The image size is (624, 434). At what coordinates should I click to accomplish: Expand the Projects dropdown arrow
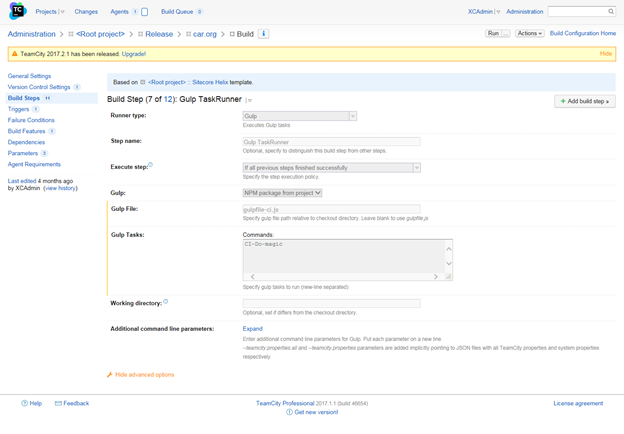coord(62,12)
